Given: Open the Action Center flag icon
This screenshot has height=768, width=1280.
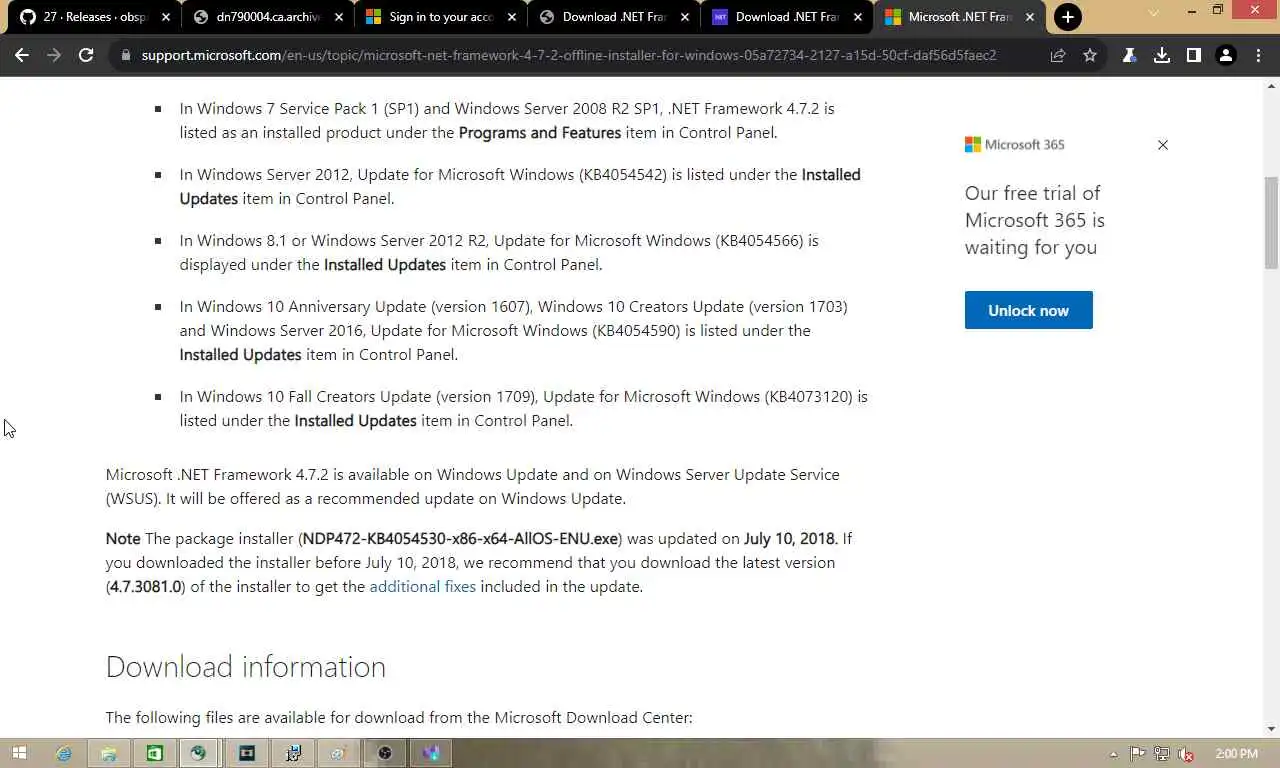Looking at the screenshot, I should click(1138, 754).
